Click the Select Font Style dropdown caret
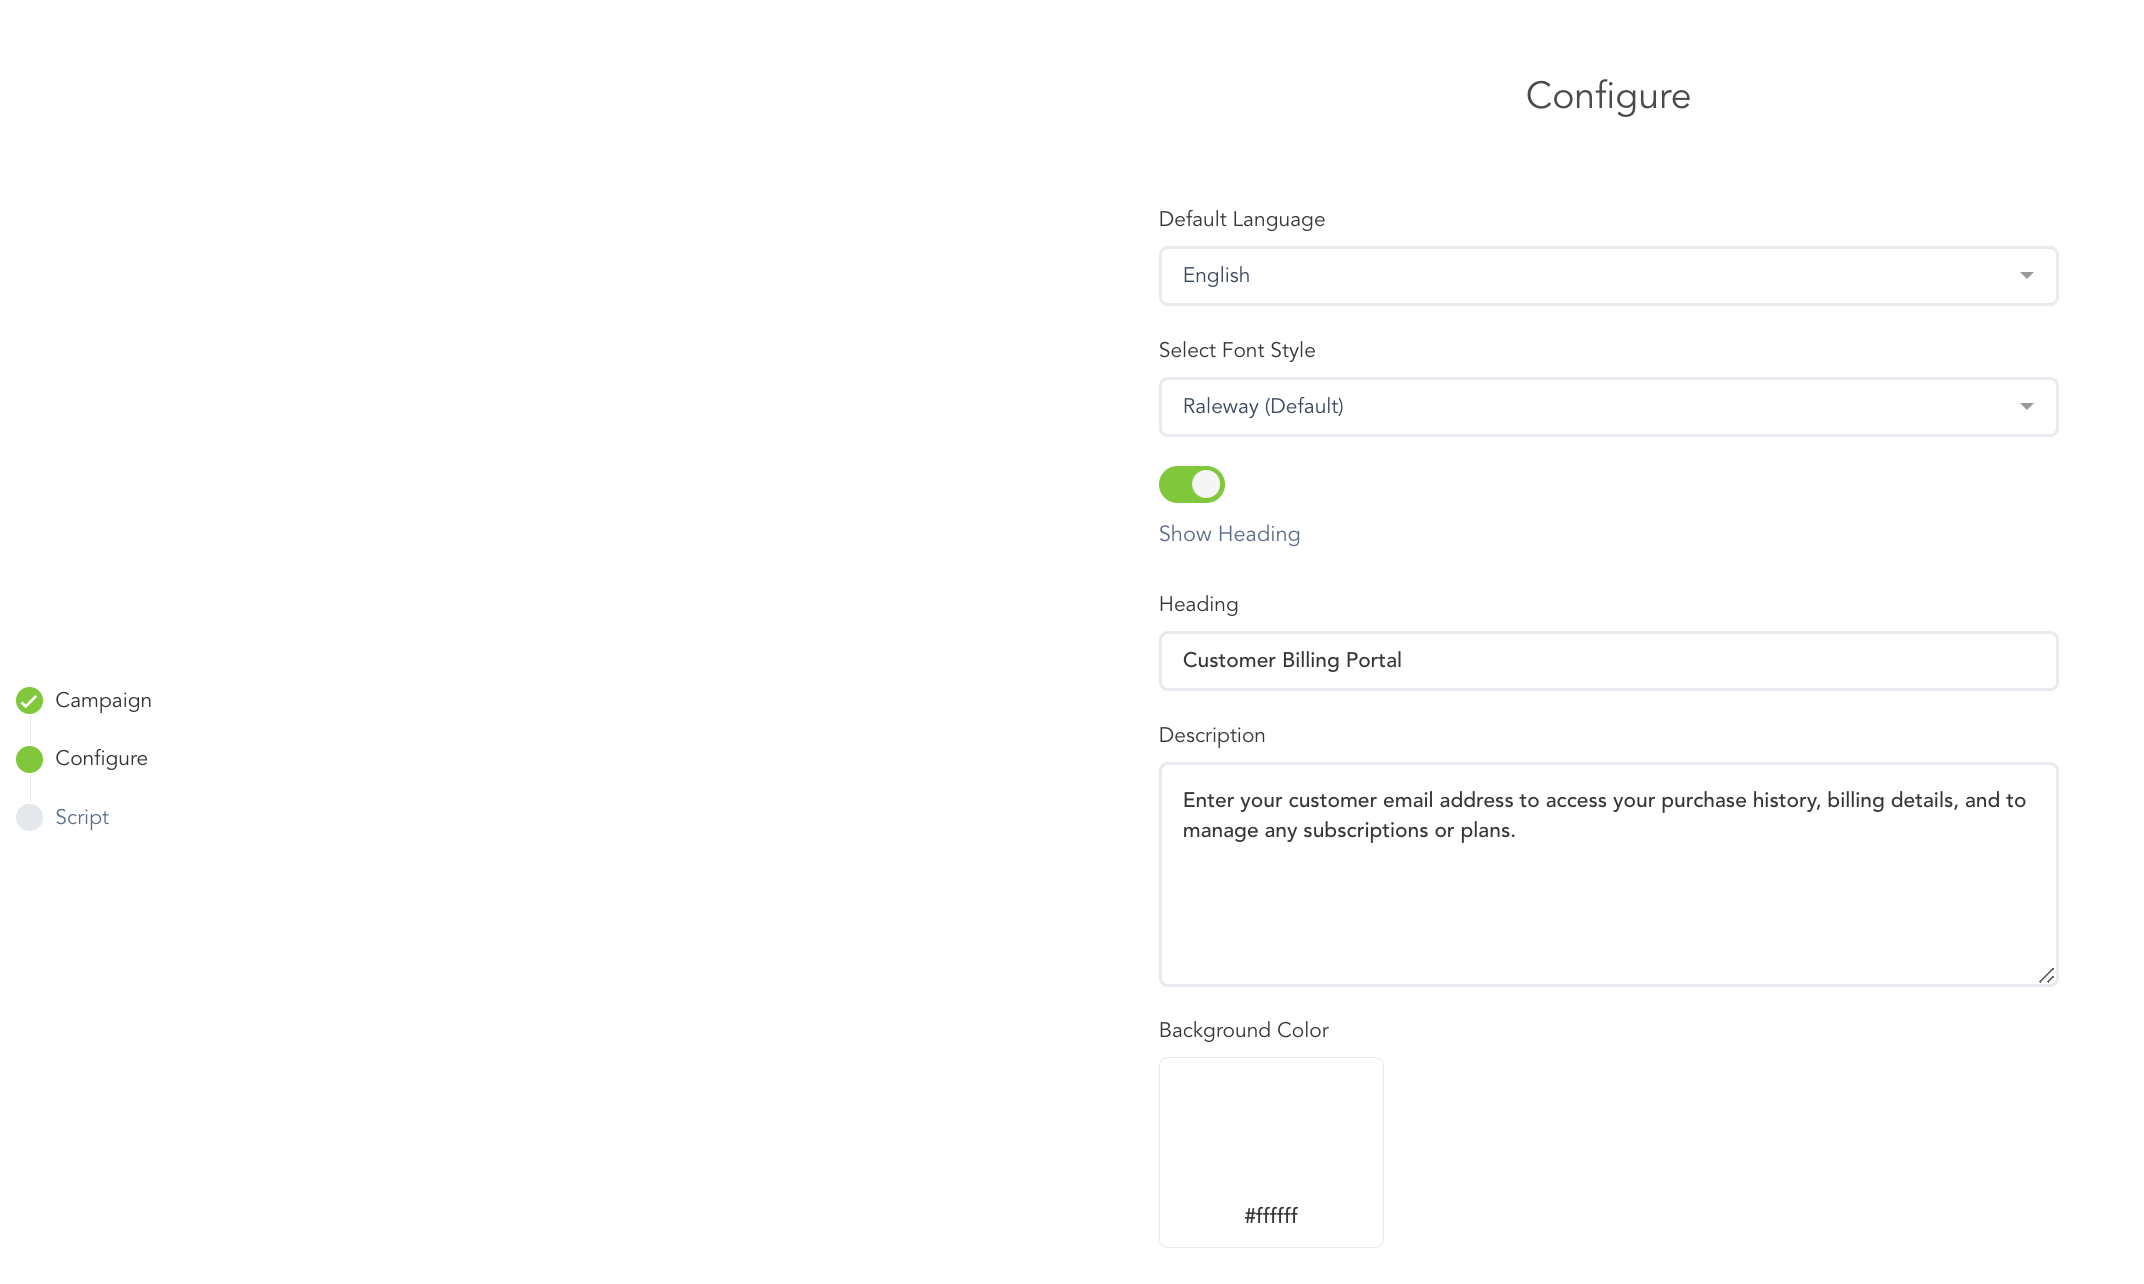 coord(2026,407)
